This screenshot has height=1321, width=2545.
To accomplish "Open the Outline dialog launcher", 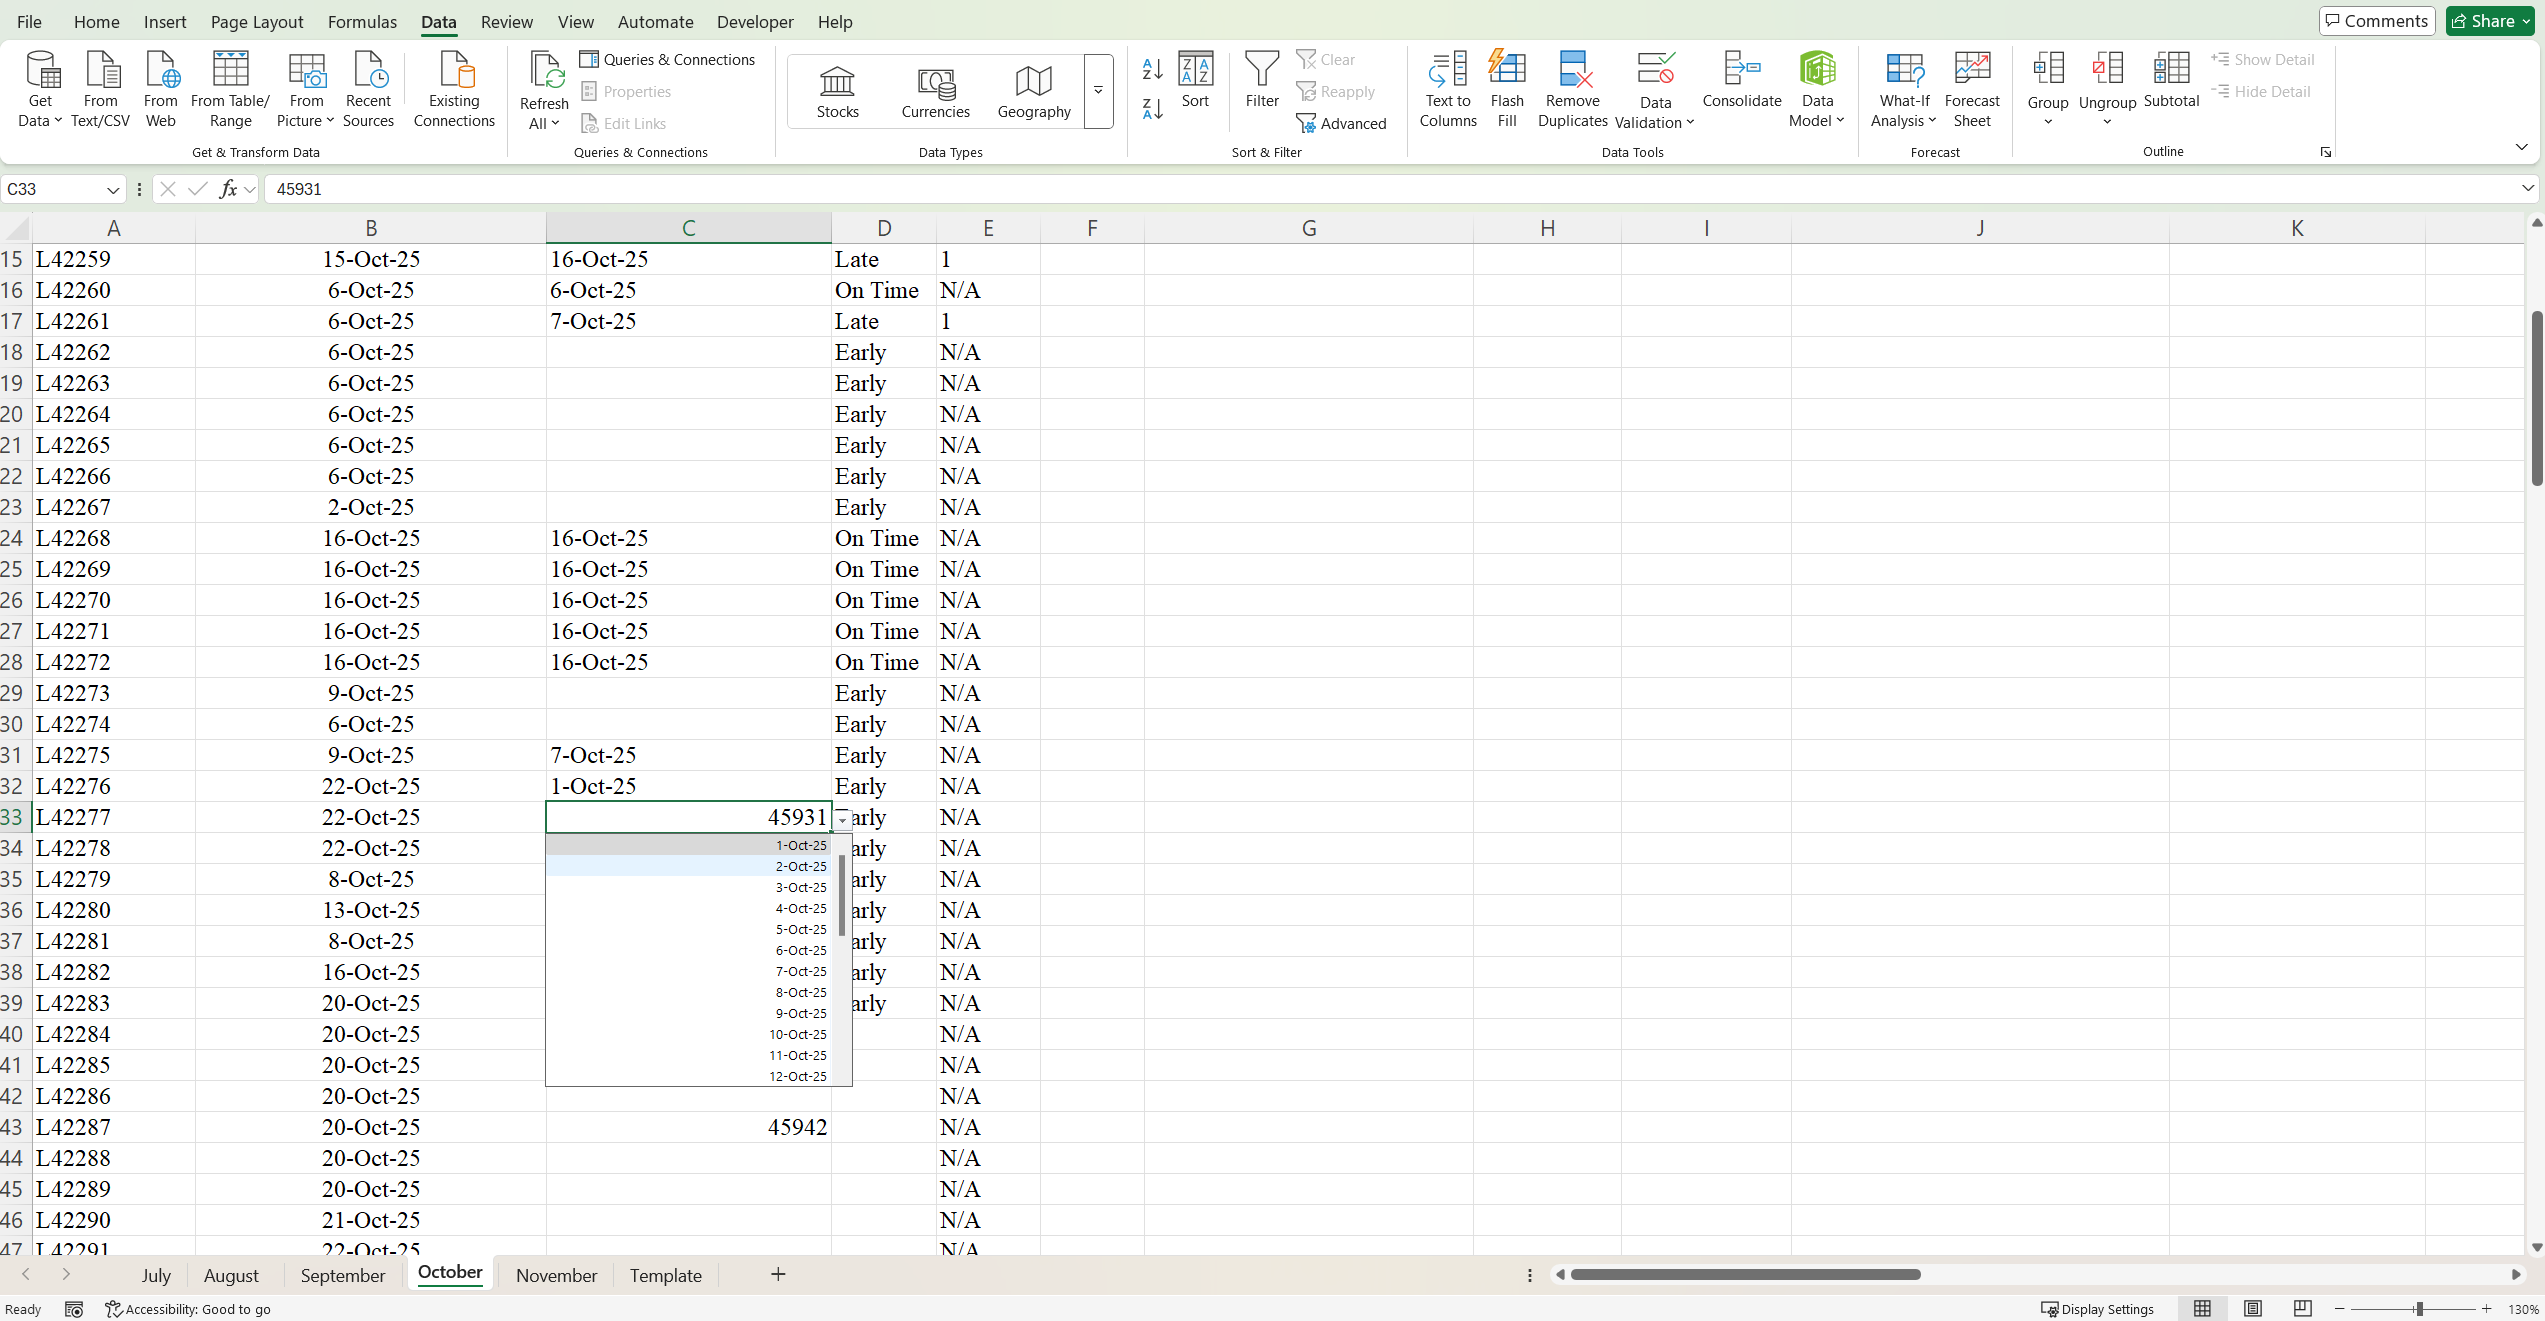I will tap(2326, 152).
